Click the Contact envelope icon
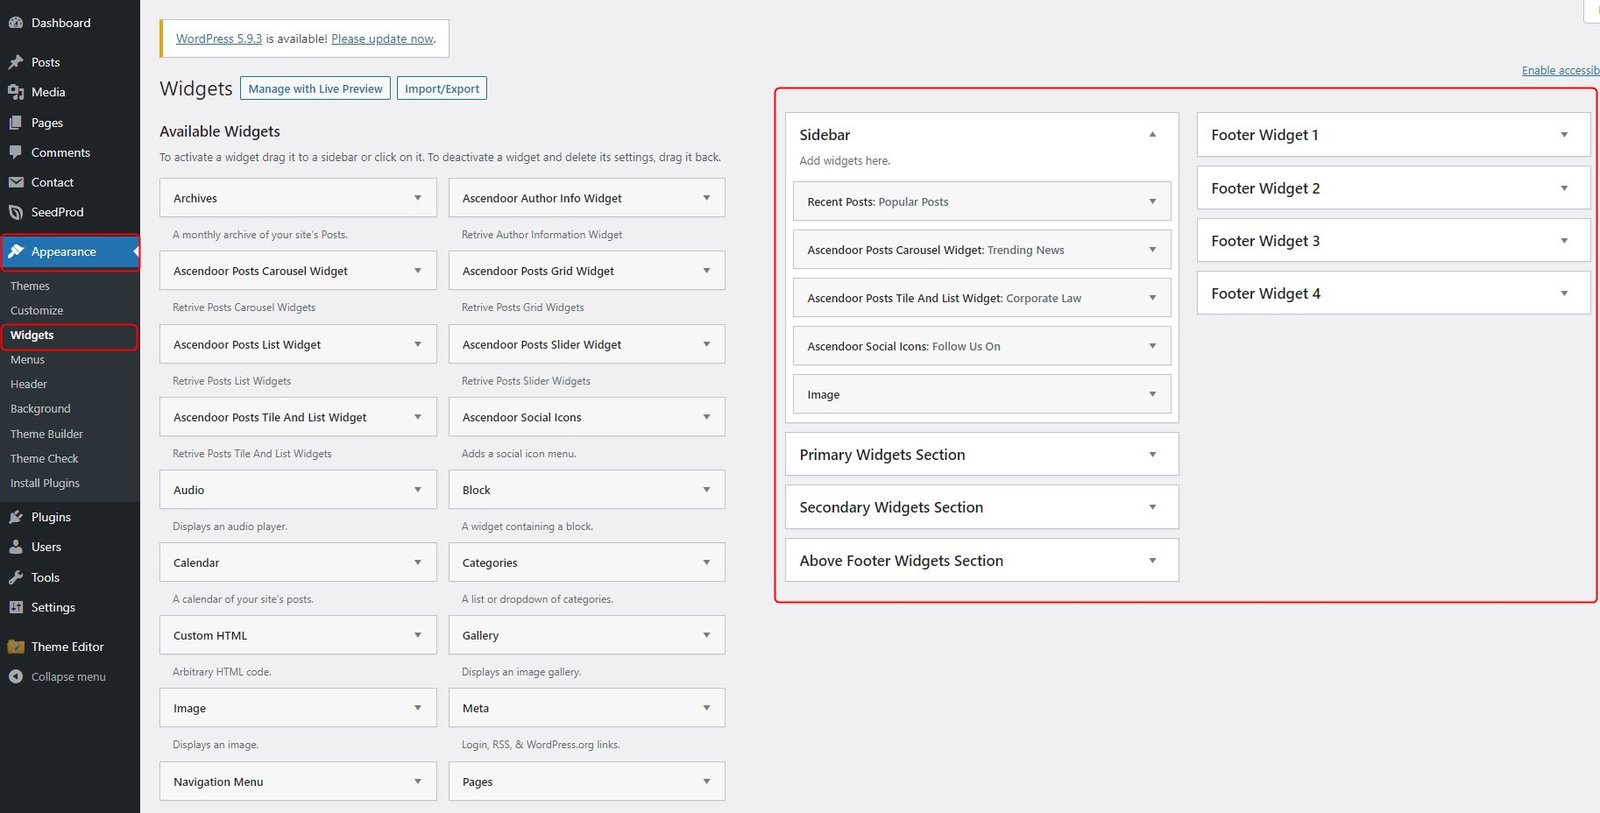The height and width of the screenshot is (813, 1600). click(x=16, y=183)
